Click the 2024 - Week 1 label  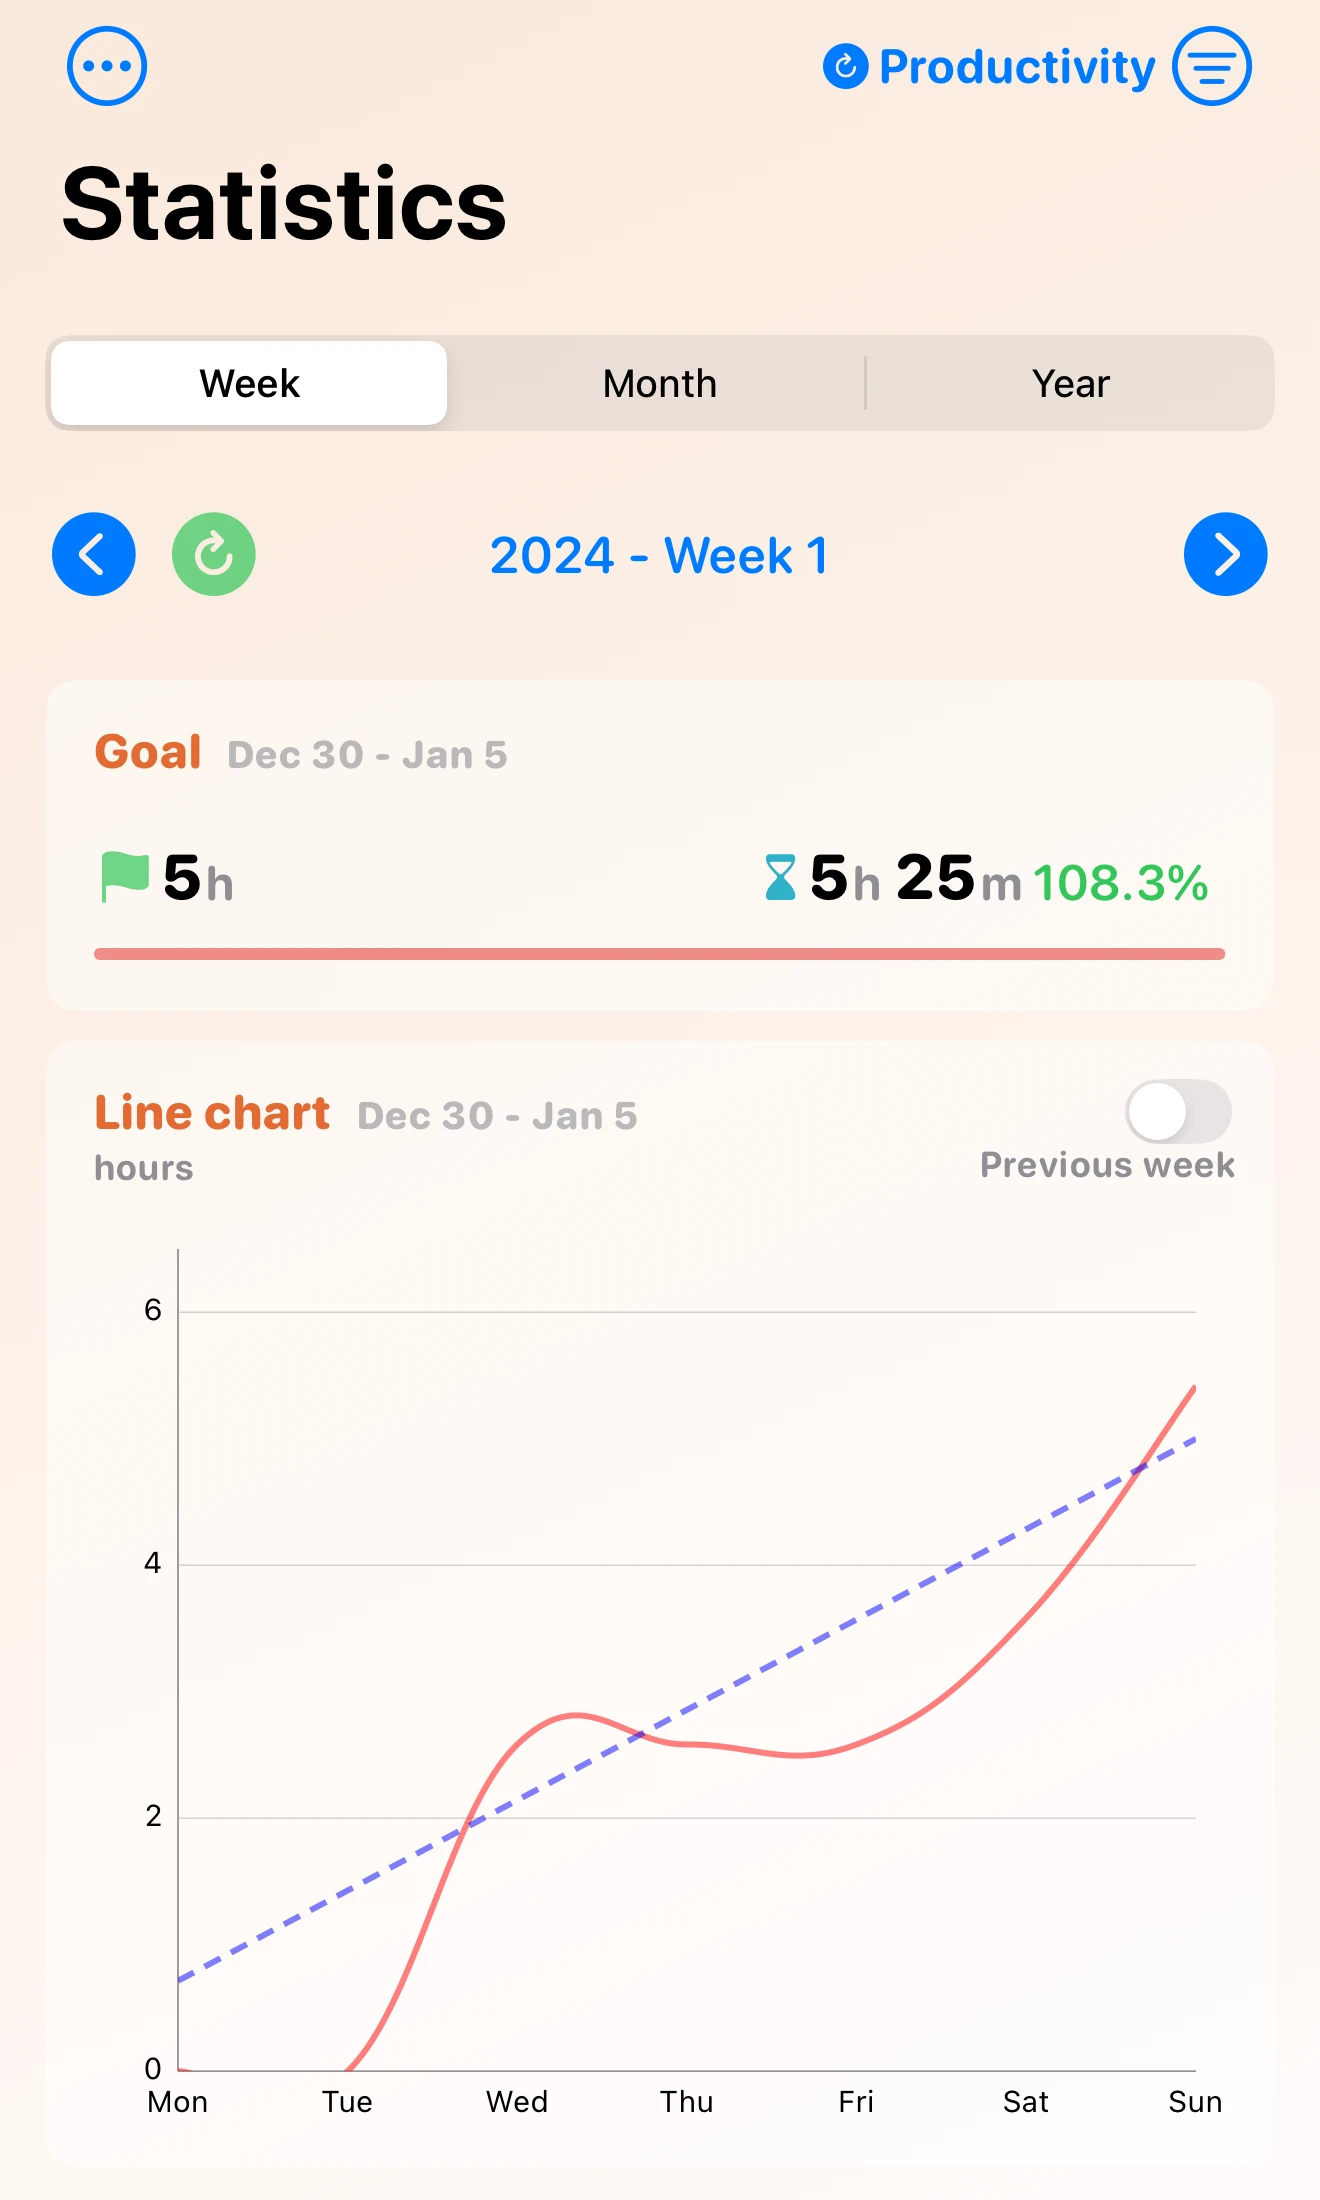click(x=660, y=555)
